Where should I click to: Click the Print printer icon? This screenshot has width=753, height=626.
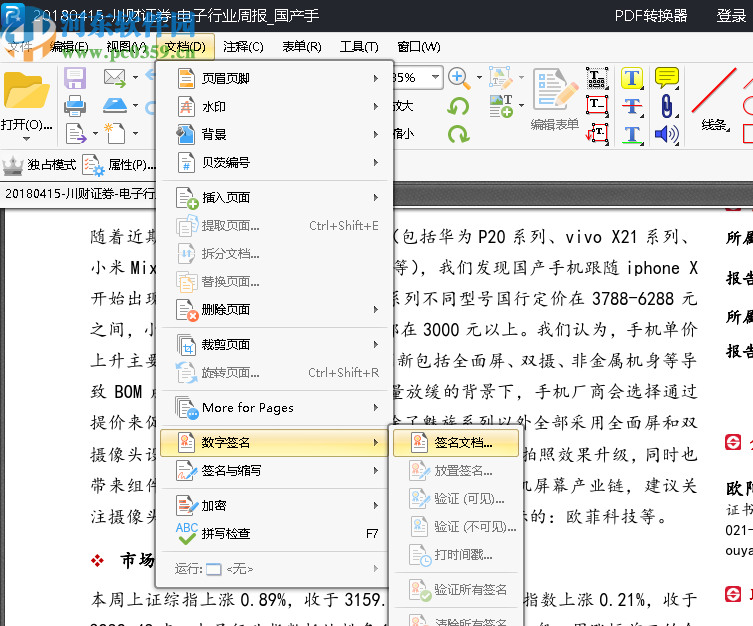coord(75,106)
